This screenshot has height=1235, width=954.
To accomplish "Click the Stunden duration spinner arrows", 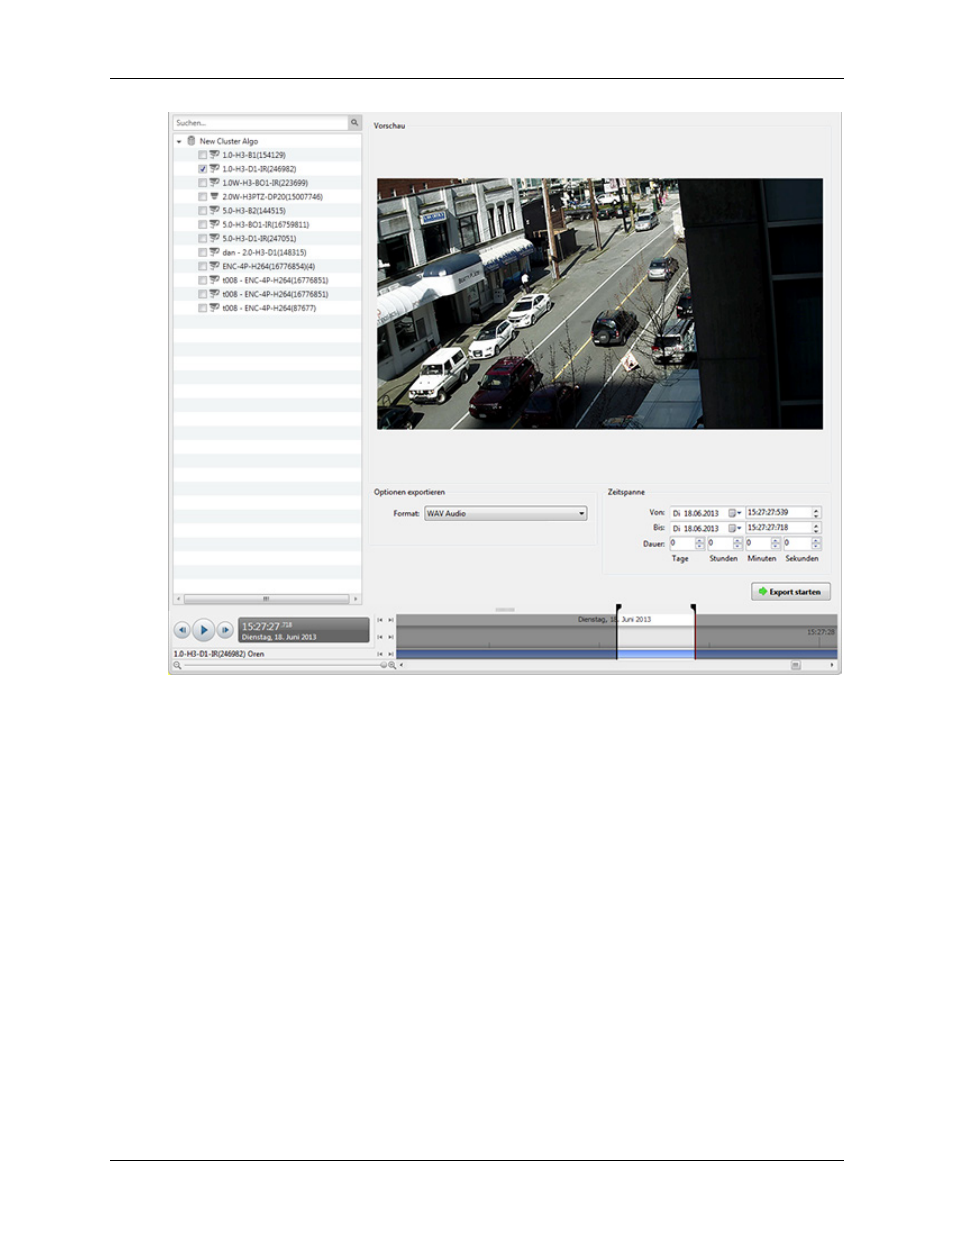I will 738,543.
